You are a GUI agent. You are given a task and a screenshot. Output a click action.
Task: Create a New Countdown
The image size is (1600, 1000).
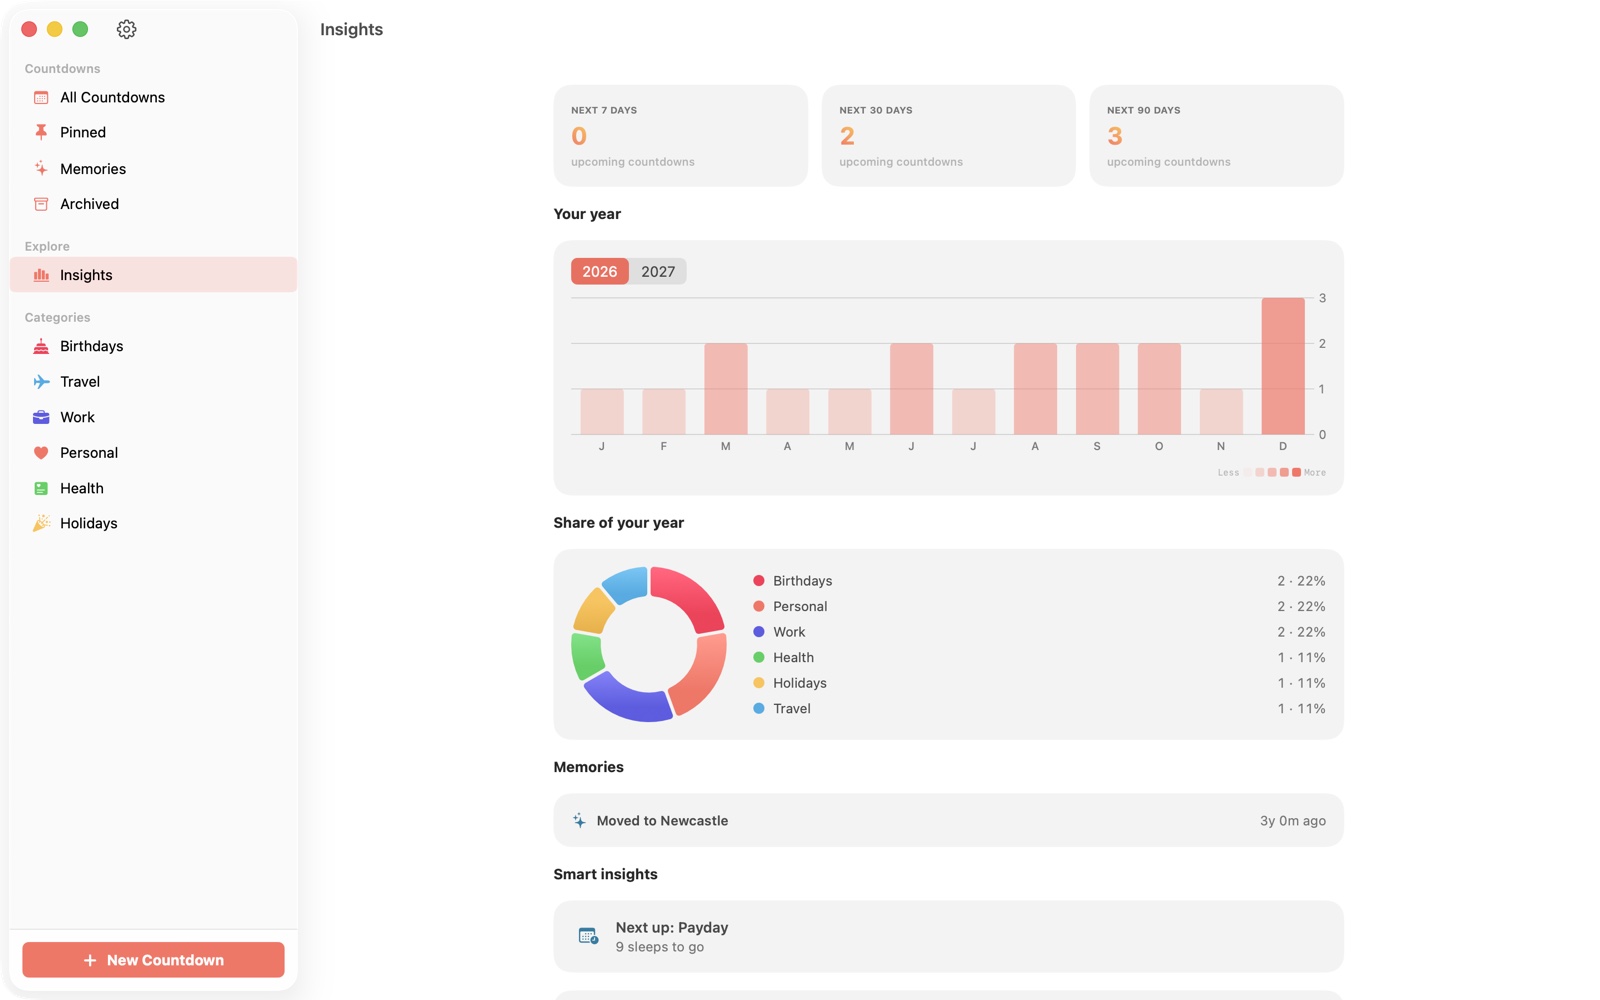click(x=153, y=960)
